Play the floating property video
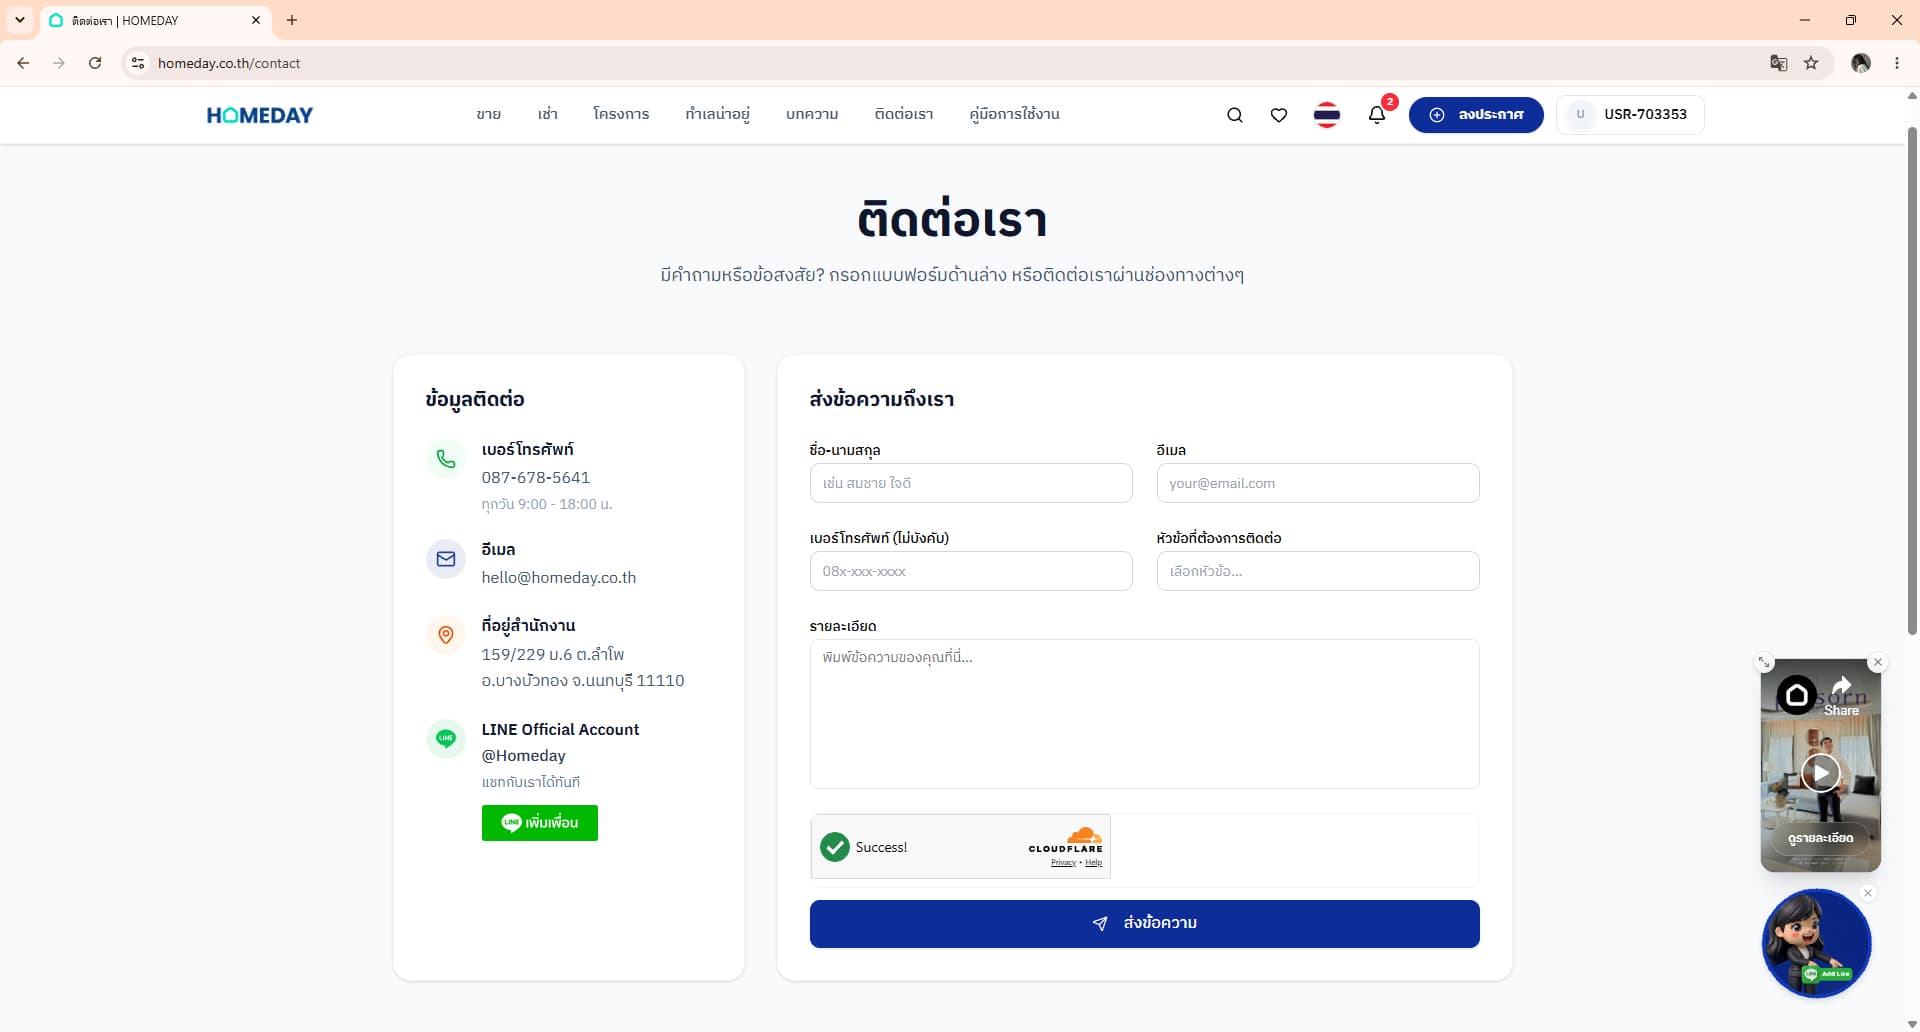Screen dimensions: 1920x1032 click(1821, 773)
